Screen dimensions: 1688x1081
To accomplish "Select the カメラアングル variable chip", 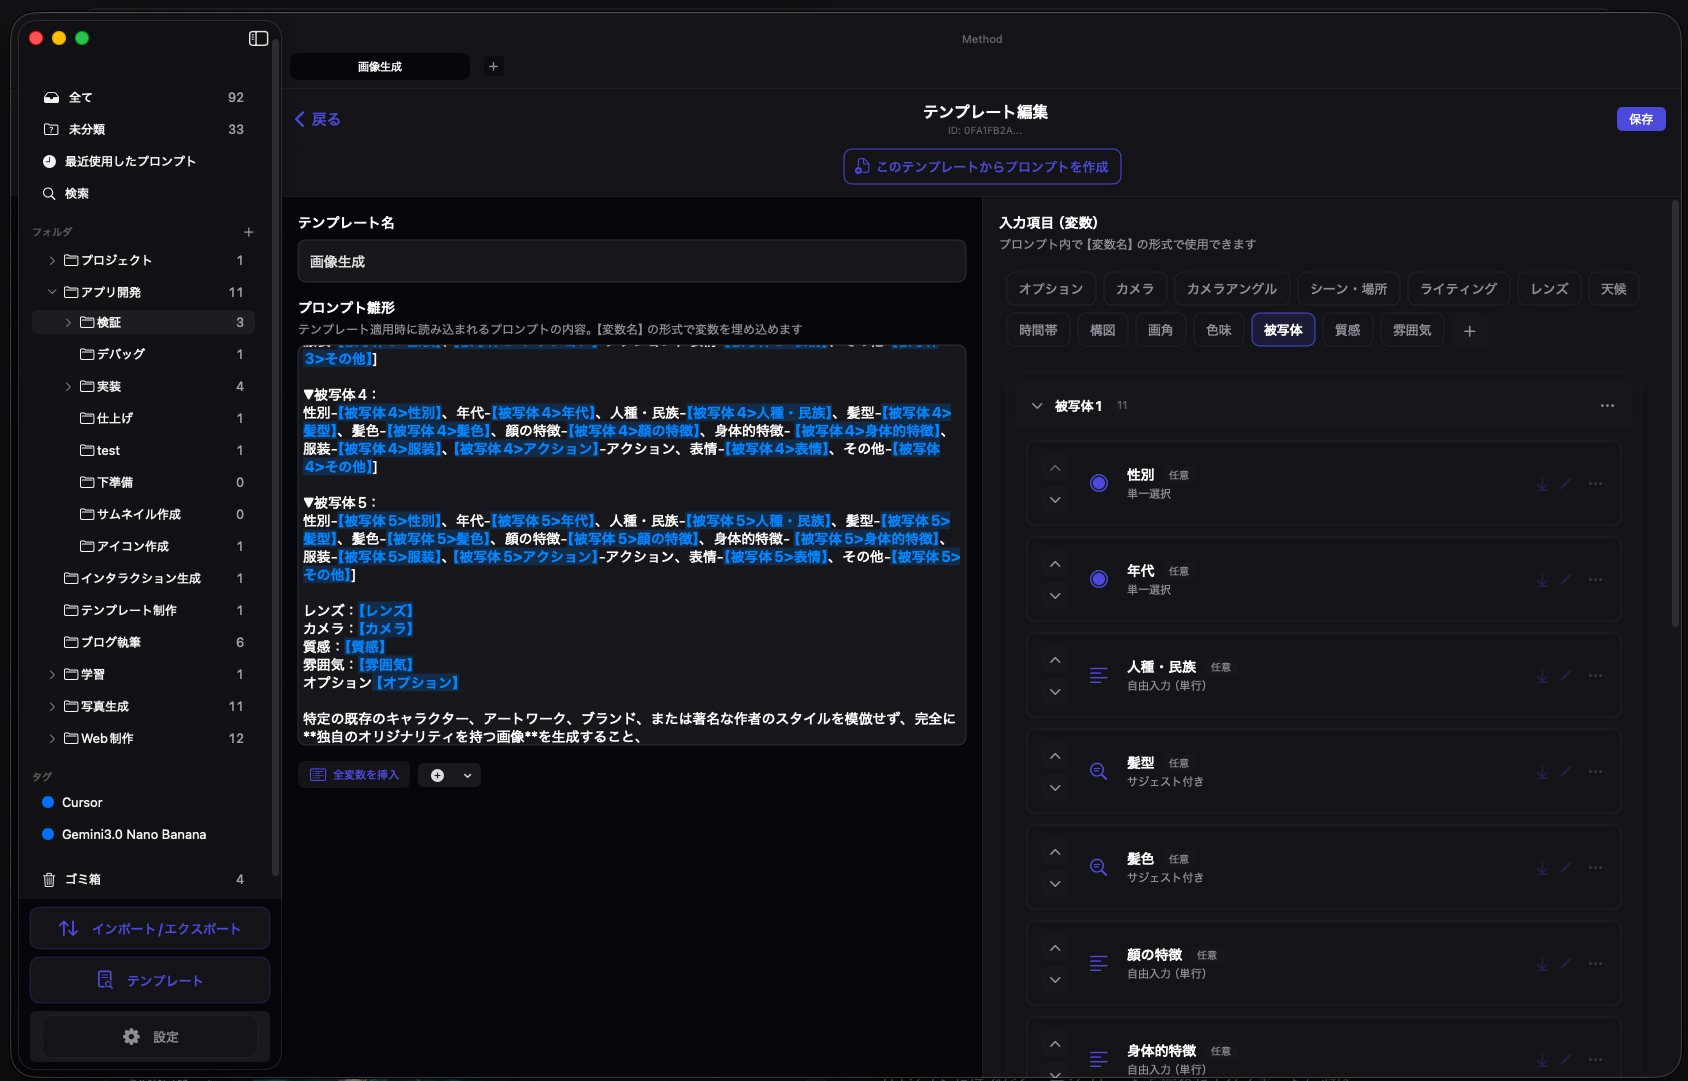I will pos(1232,288).
